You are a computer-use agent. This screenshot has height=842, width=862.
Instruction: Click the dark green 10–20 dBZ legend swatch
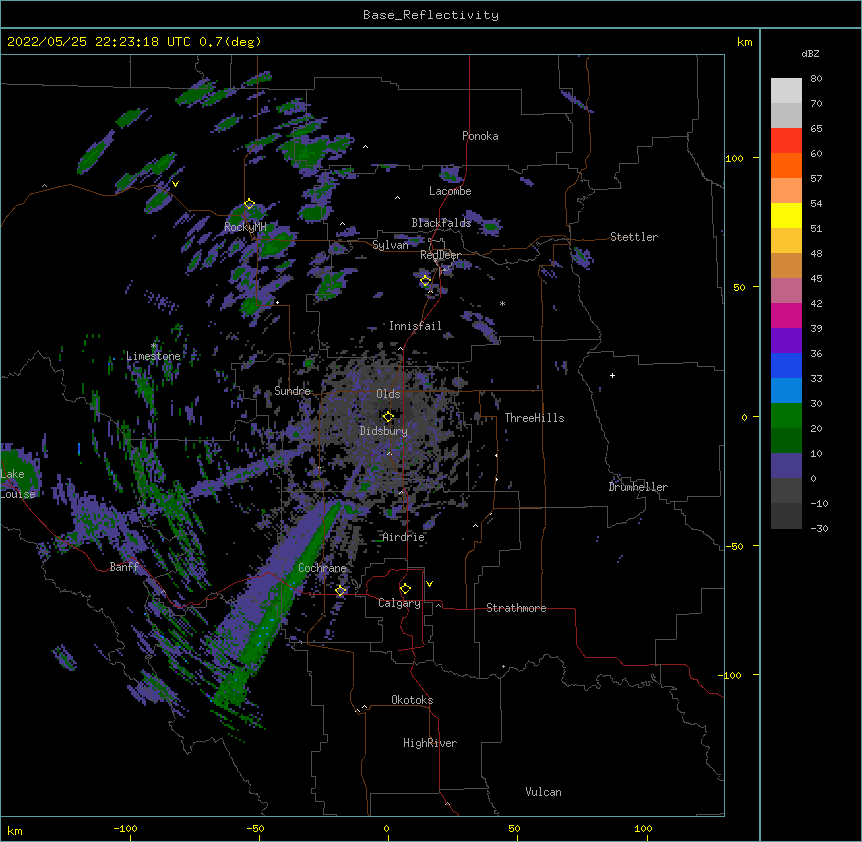pyautogui.click(x=786, y=440)
